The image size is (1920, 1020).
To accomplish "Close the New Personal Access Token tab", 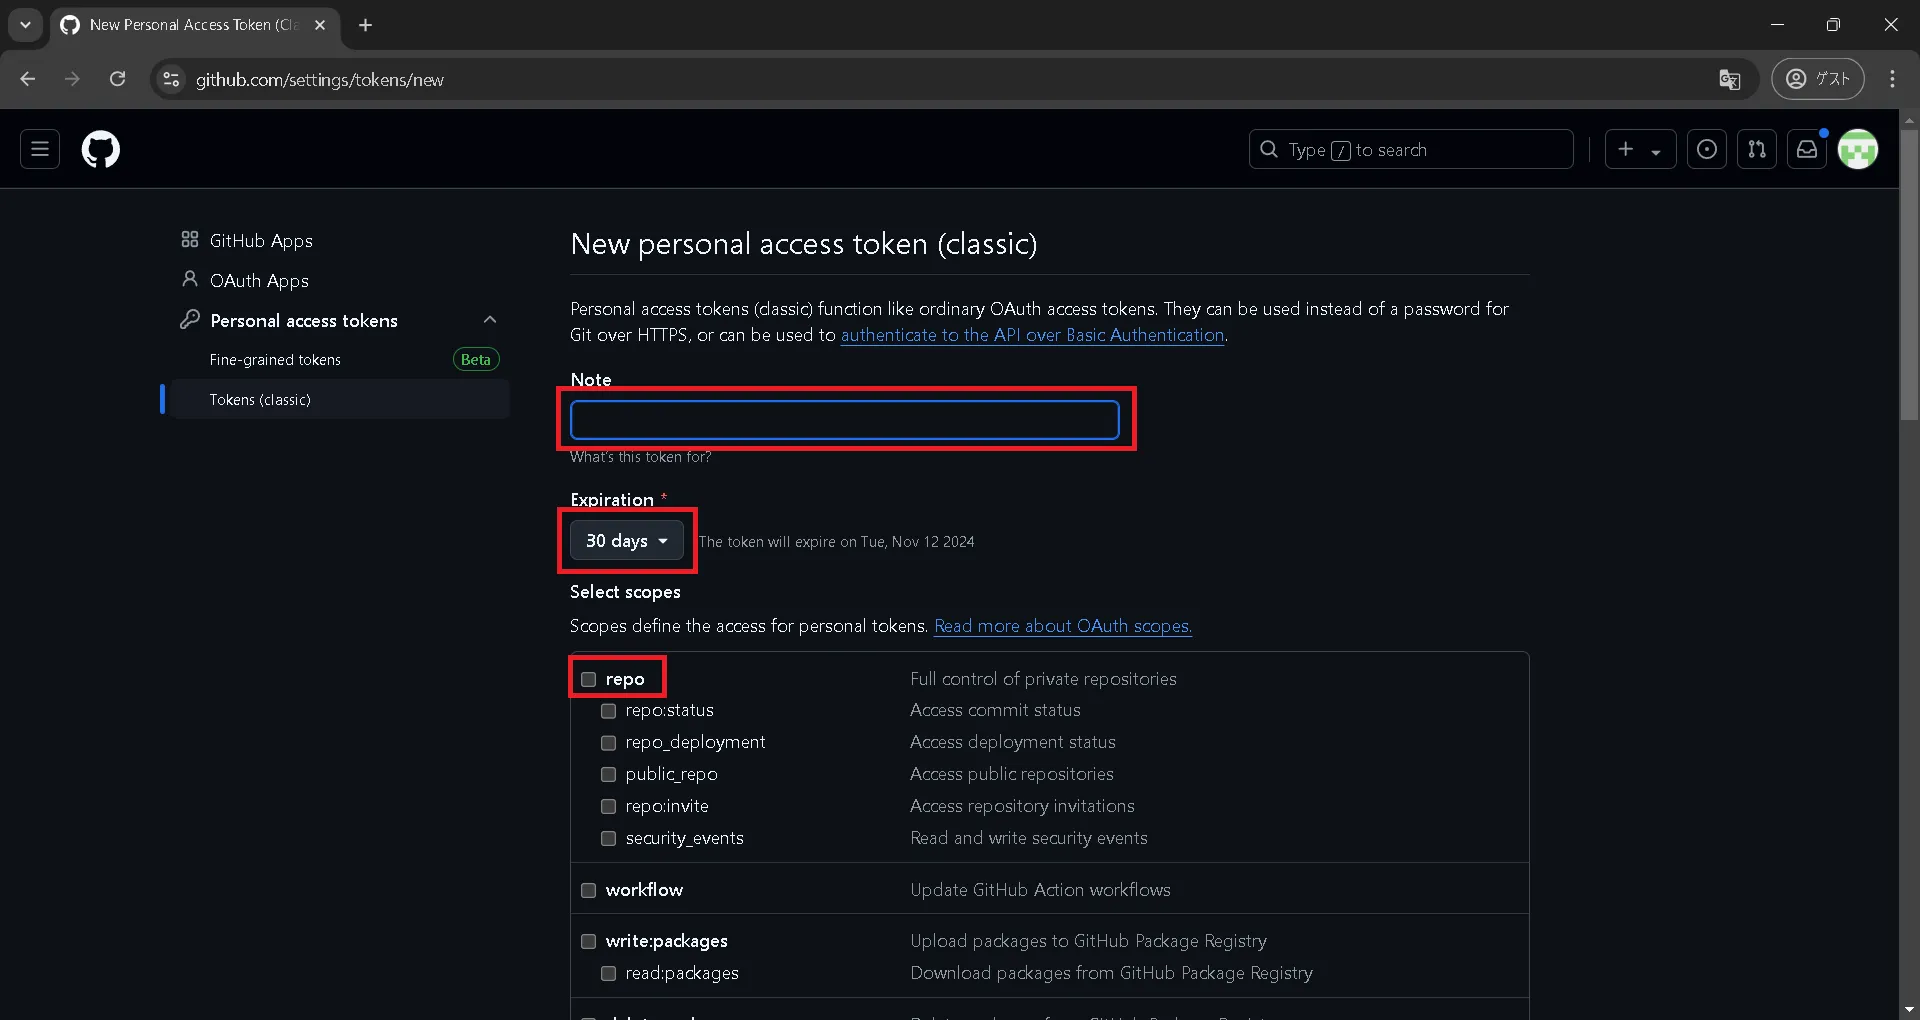I will [x=320, y=25].
